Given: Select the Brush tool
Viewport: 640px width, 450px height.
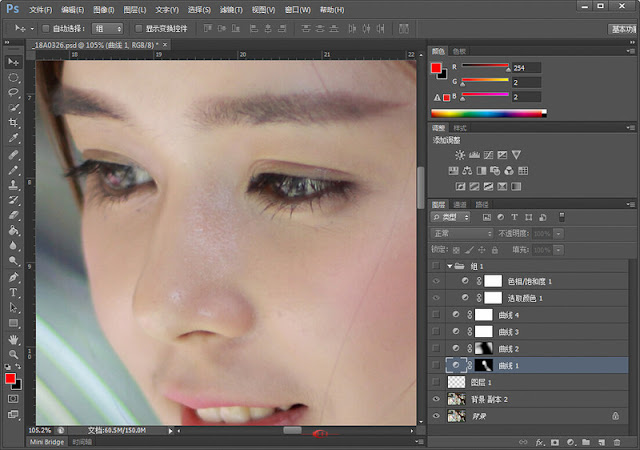Looking at the screenshot, I should [13, 170].
